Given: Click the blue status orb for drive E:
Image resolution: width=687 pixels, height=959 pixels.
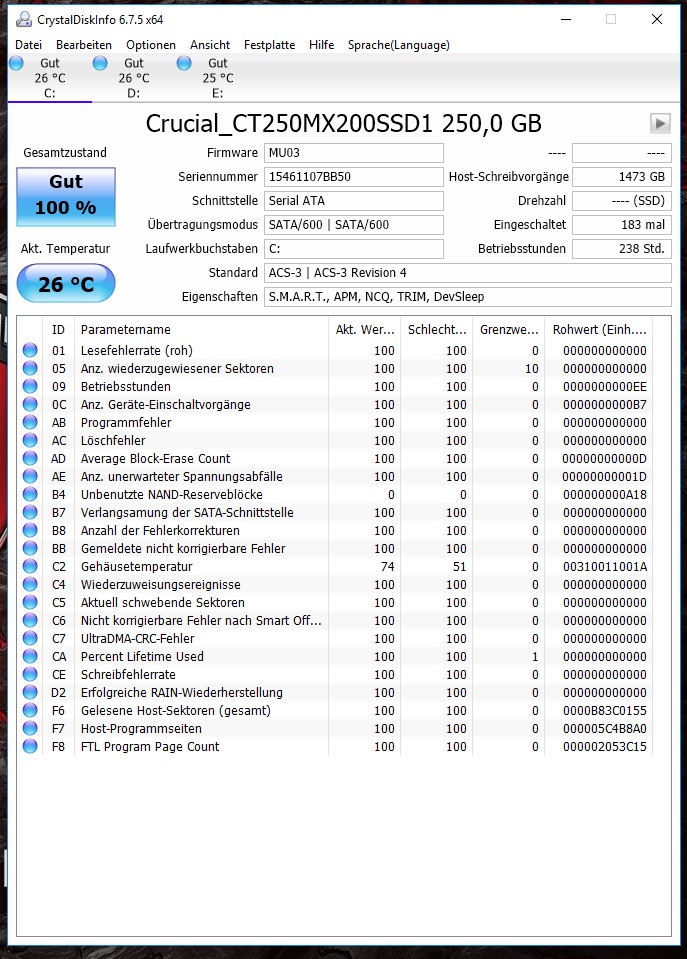Looking at the screenshot, I should (x=184, y=63).
